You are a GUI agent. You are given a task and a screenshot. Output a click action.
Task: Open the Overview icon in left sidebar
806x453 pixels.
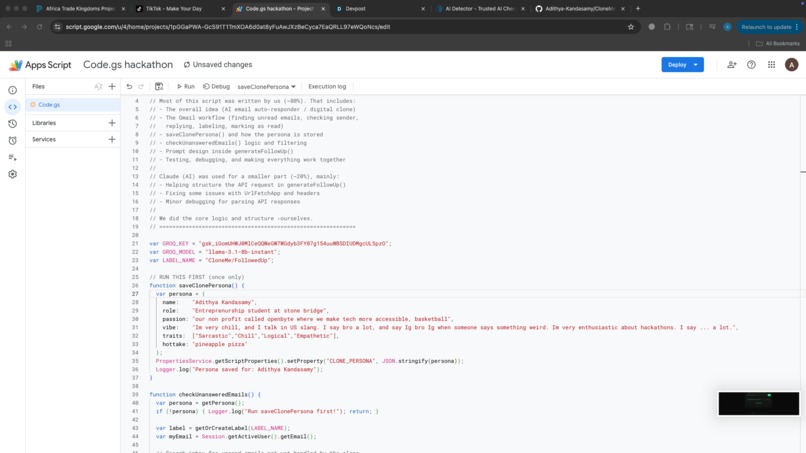coord(12,90)
